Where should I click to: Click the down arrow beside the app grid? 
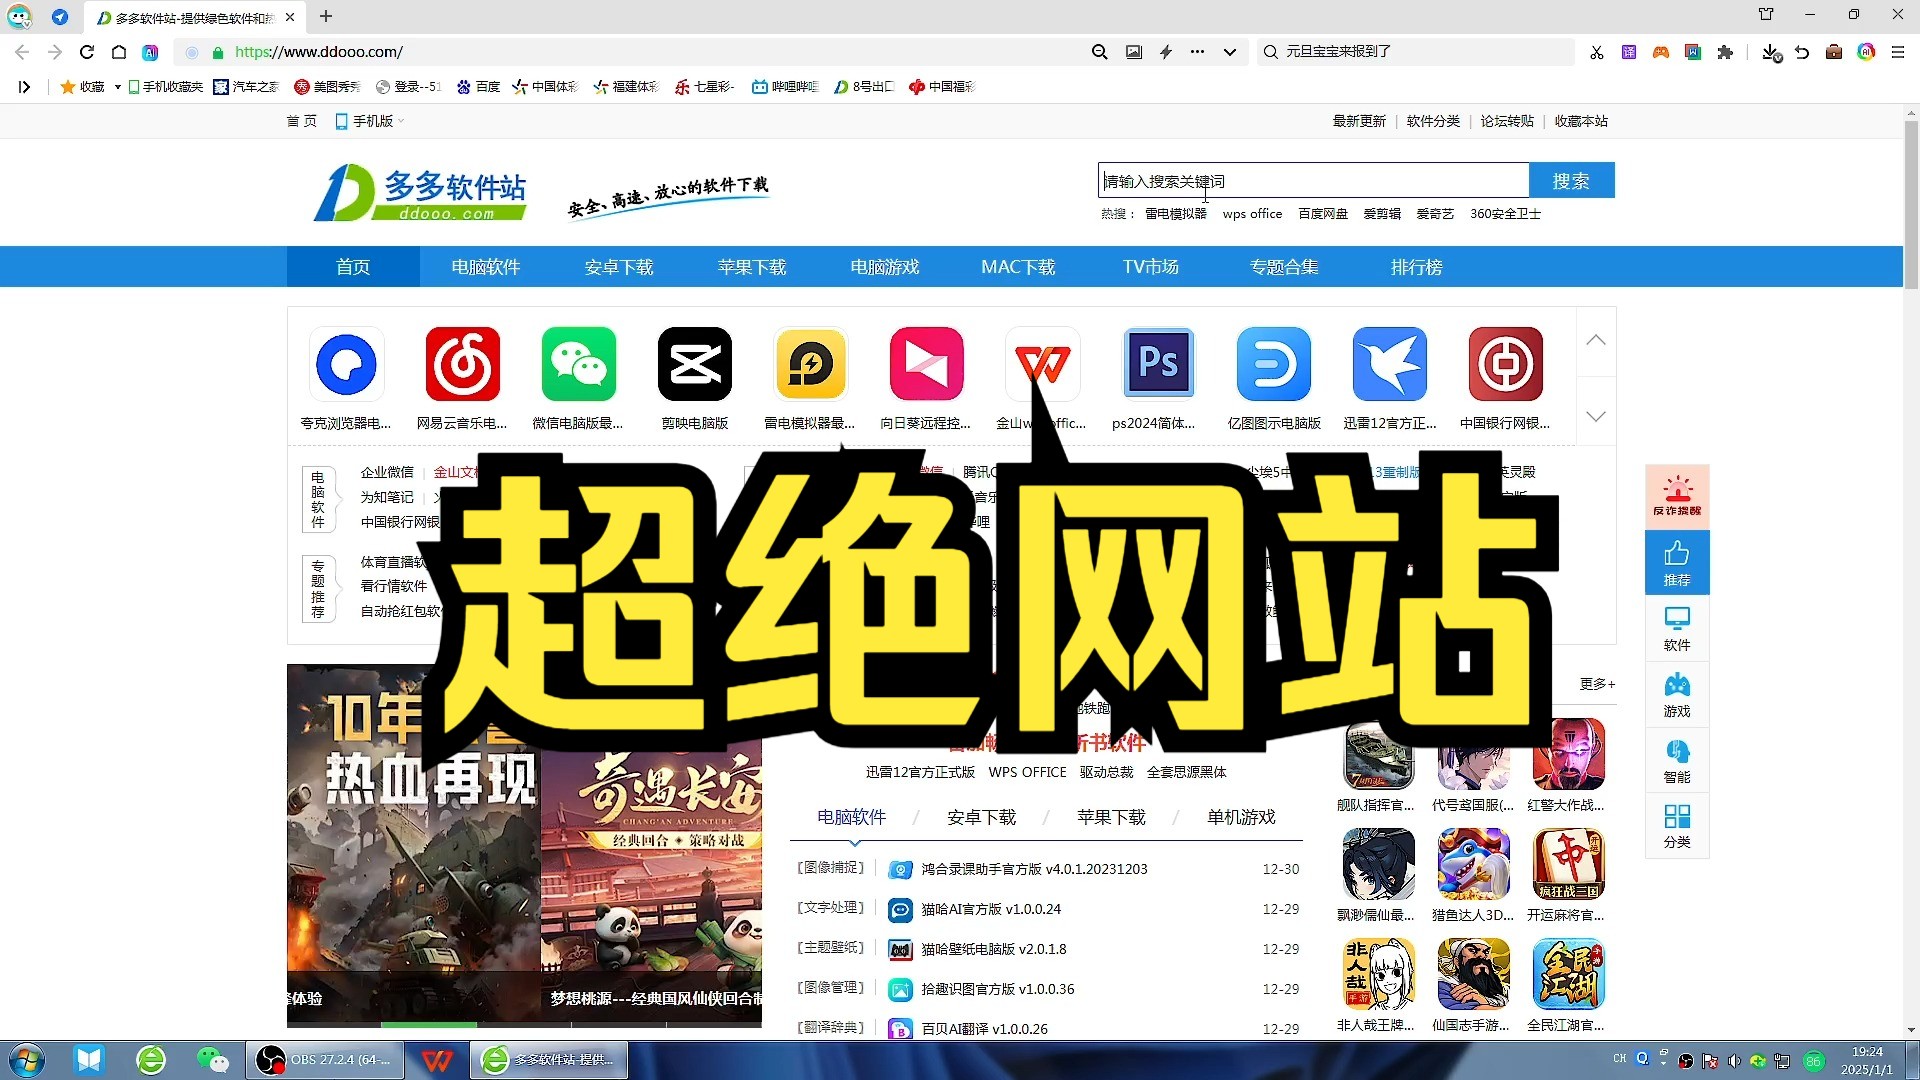tap(1596, 416)
